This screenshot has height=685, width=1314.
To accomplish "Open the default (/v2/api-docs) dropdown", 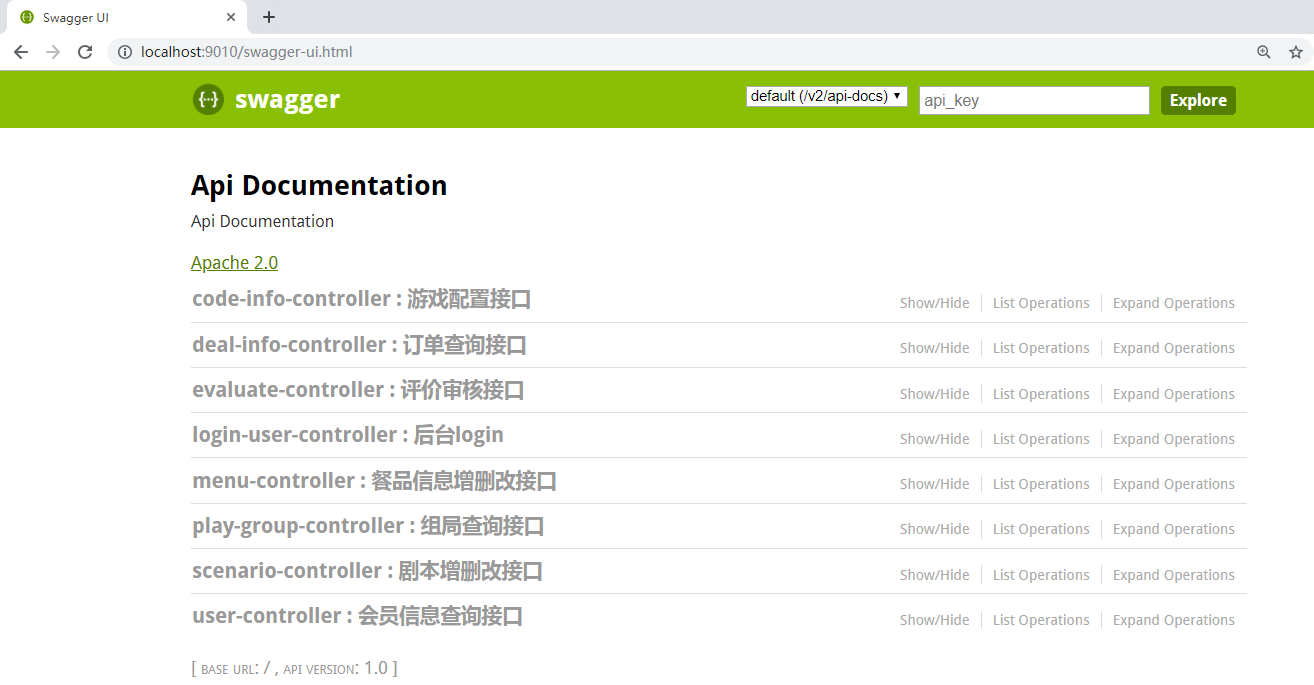I will tap(826, 96).
